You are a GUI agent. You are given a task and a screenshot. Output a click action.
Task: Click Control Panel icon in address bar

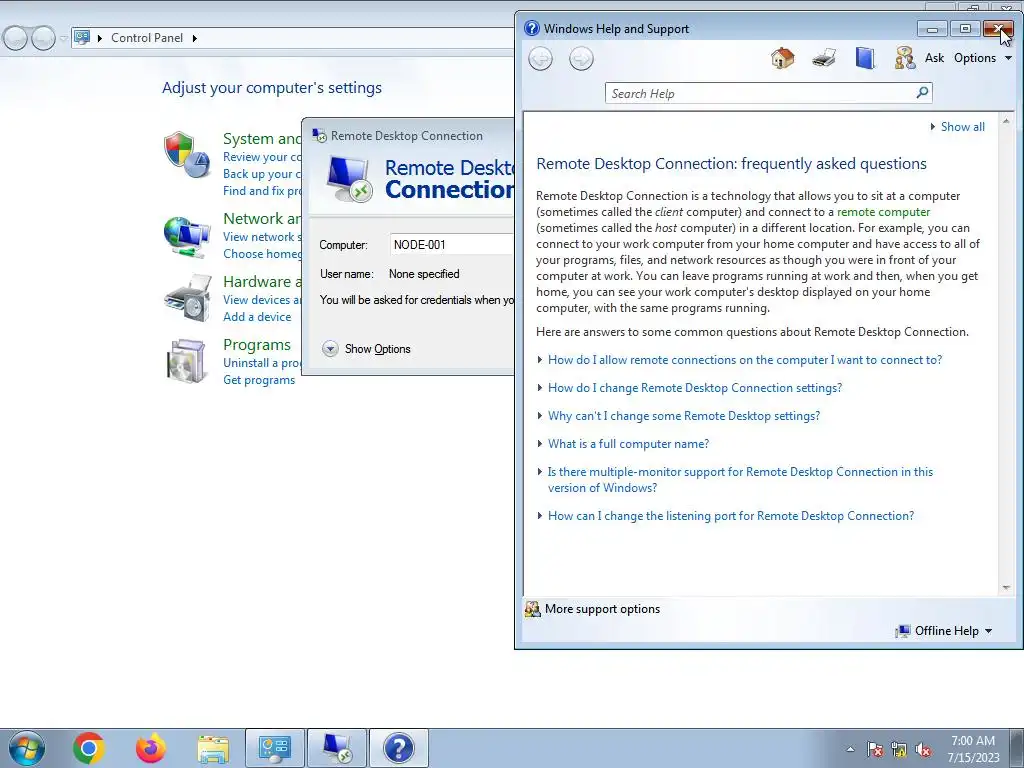82,37
